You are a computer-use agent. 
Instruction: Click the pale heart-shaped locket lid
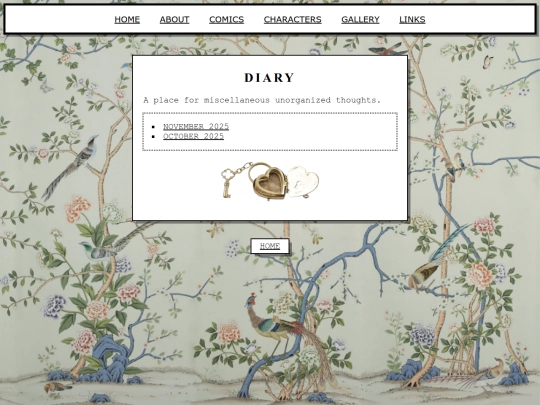303,181
